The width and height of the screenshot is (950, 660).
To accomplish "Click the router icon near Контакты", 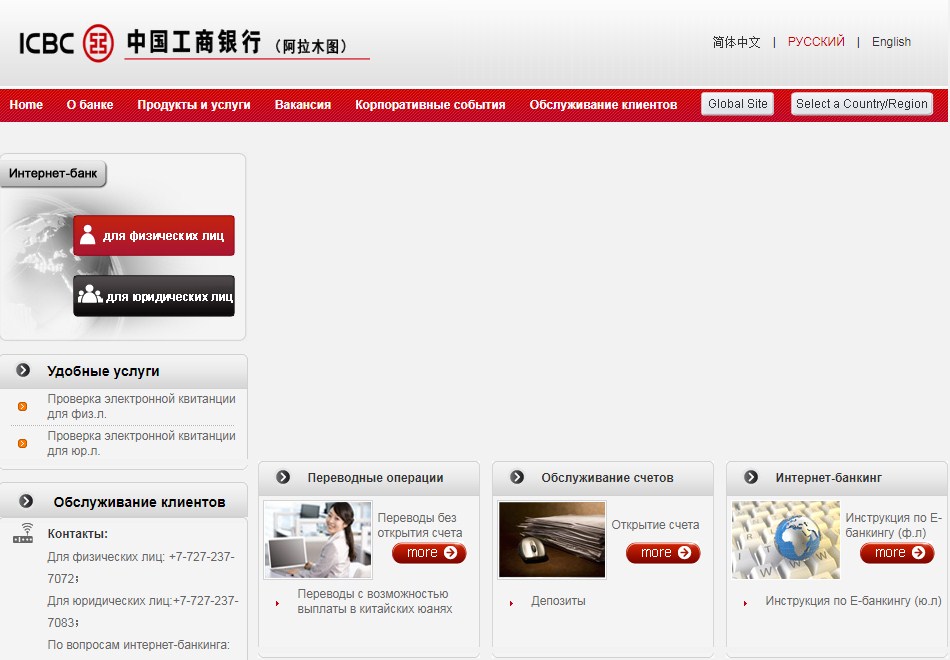I will tap(23, 534).
